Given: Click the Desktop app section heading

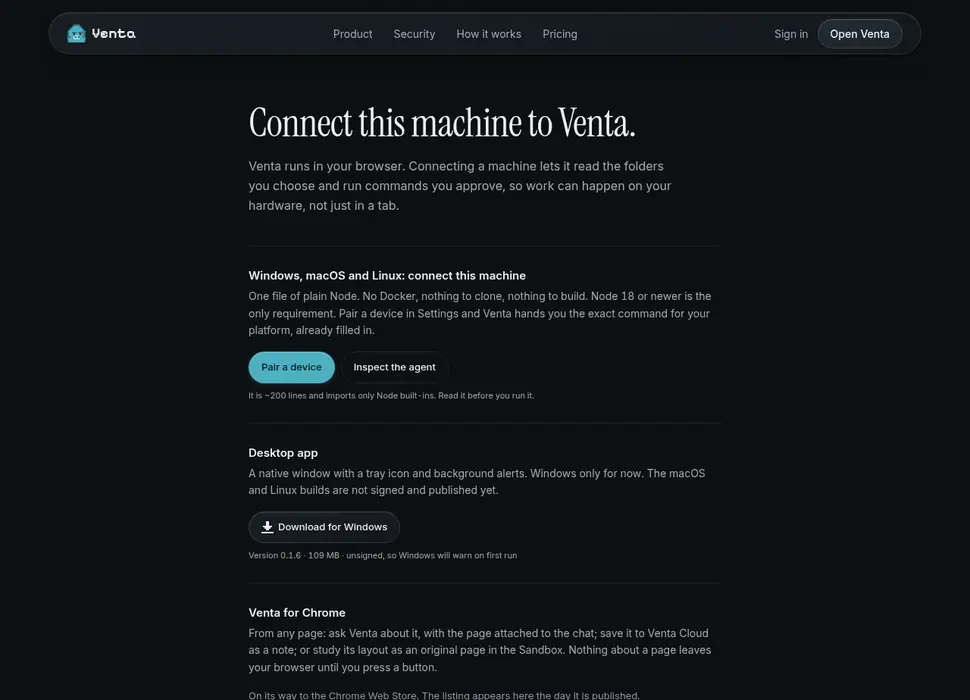Looking at the screenshot, I should pos(283,453).
